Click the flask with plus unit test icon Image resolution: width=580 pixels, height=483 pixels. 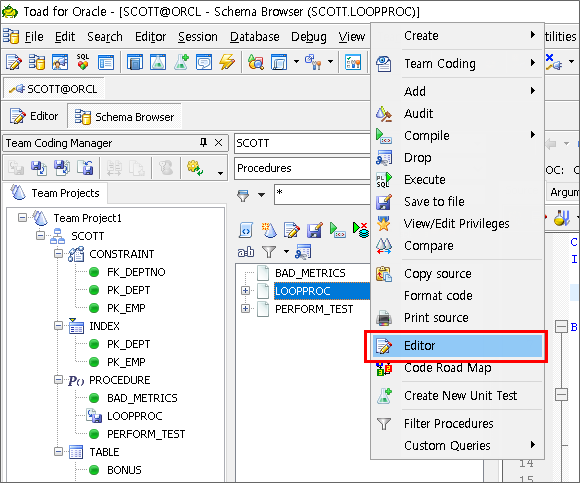pyautogui.click(x=181, y=62)
